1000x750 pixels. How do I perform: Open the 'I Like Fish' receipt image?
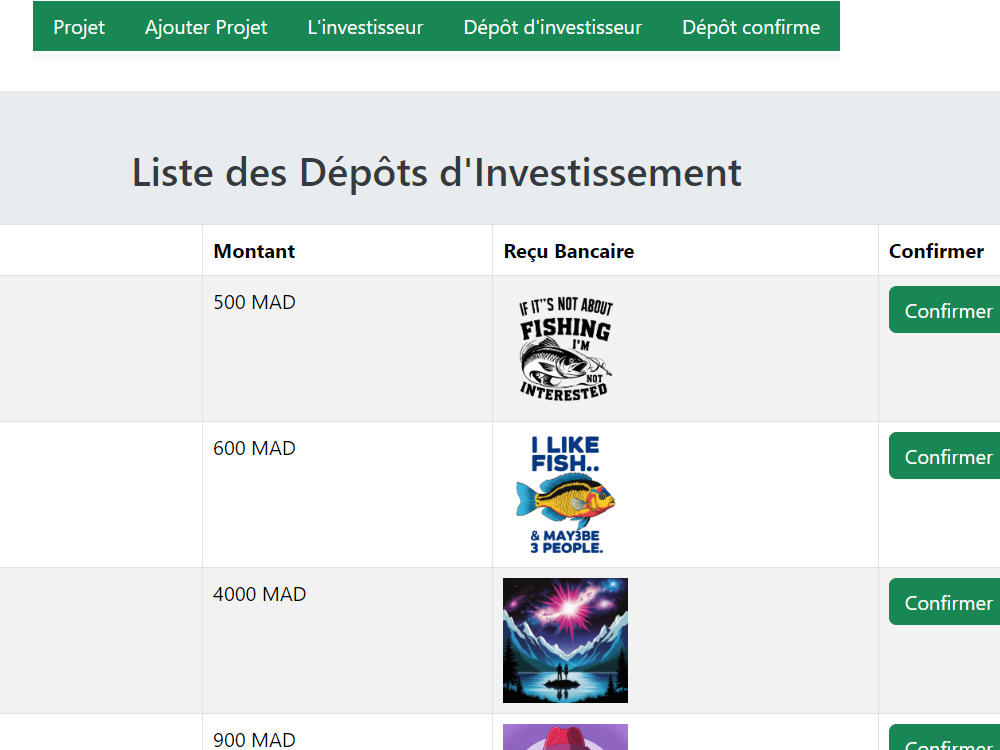pos(566,495)
